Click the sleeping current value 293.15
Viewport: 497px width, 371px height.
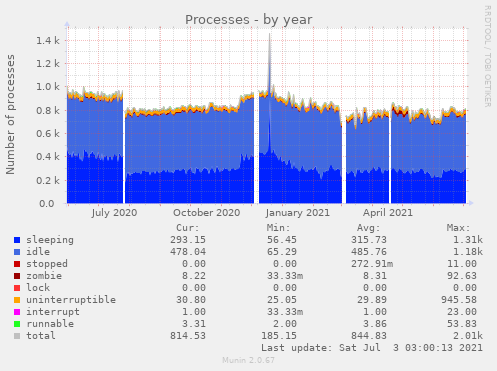[188, 240]
